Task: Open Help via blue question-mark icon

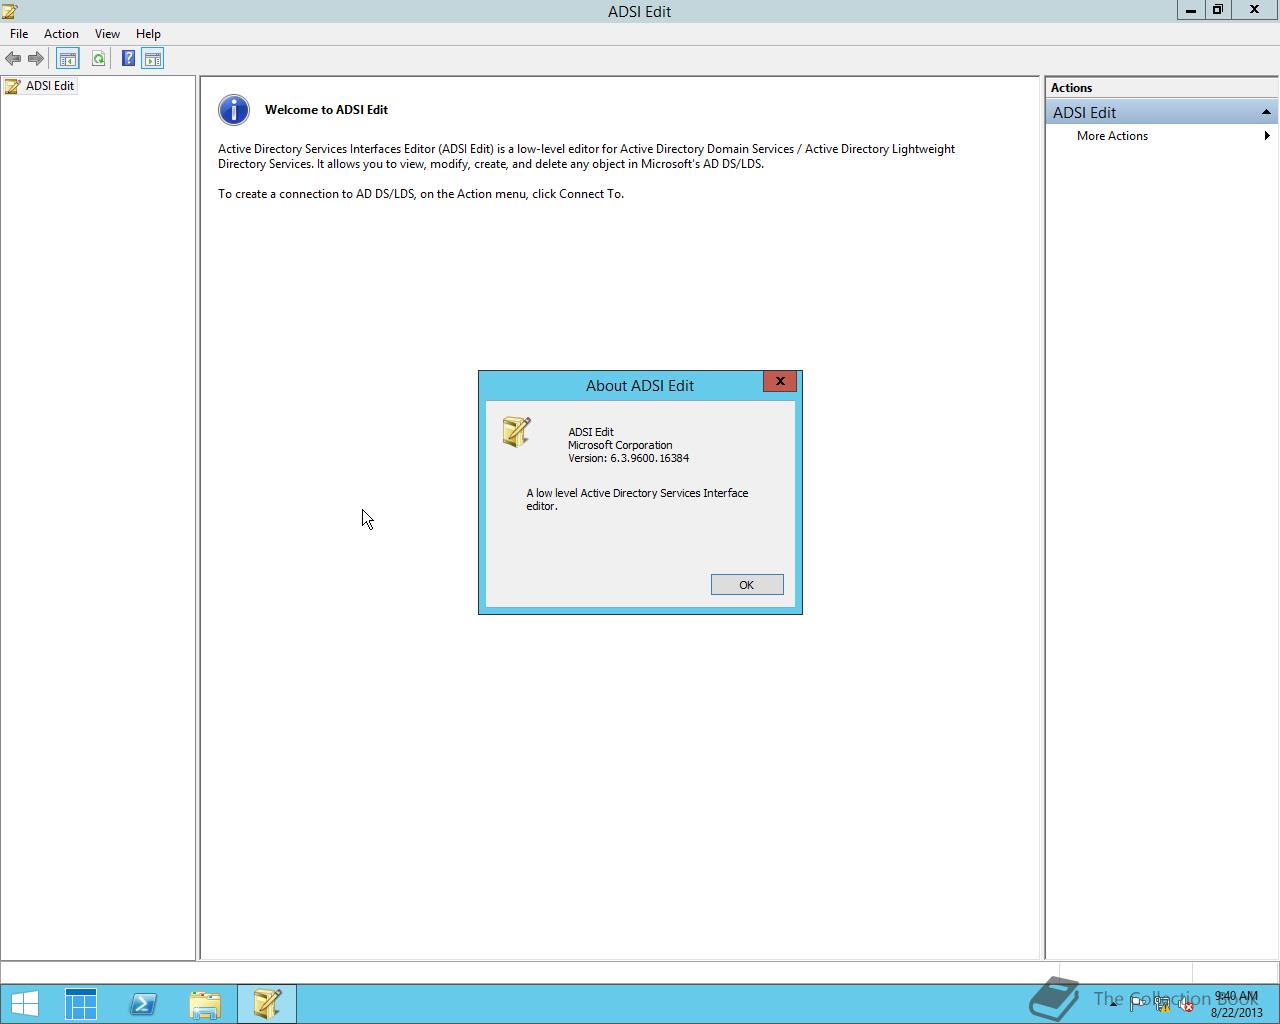Action: tap(128, 59)
